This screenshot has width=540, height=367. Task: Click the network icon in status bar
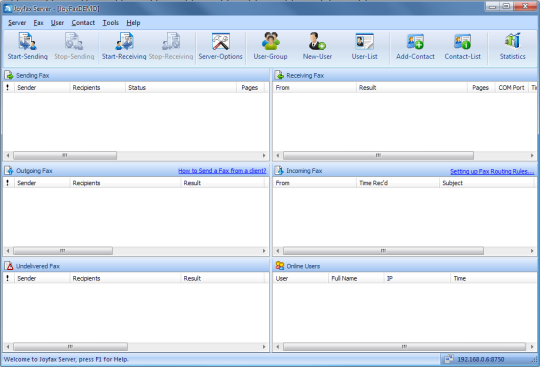pyautogui.click(x=448, y=359)
